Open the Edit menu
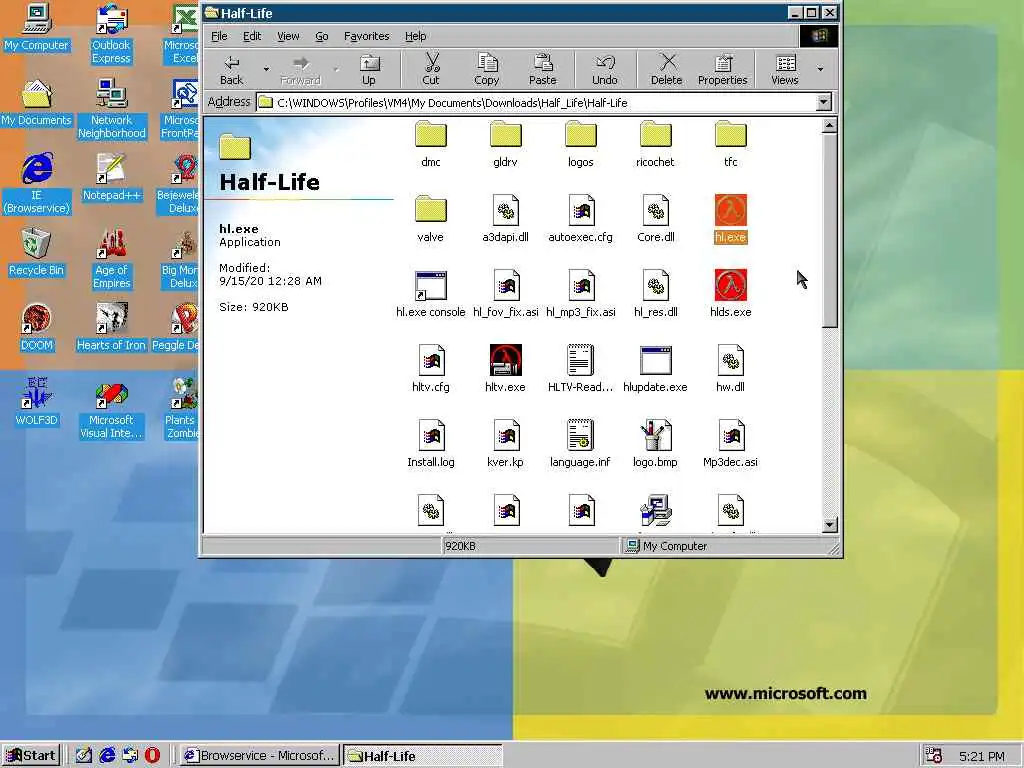Image resolution: width=1024 pixels, height=768 pixels. 252,36
